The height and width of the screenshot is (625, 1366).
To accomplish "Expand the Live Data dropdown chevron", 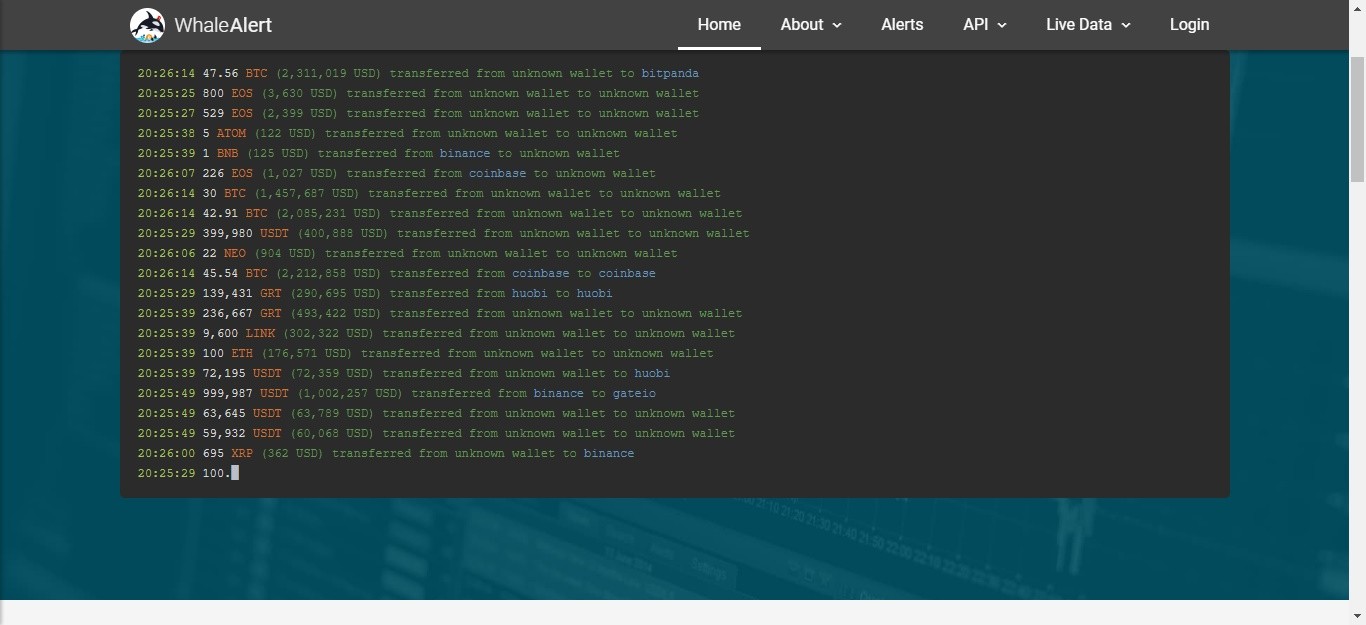I will tap(1125, 25).
